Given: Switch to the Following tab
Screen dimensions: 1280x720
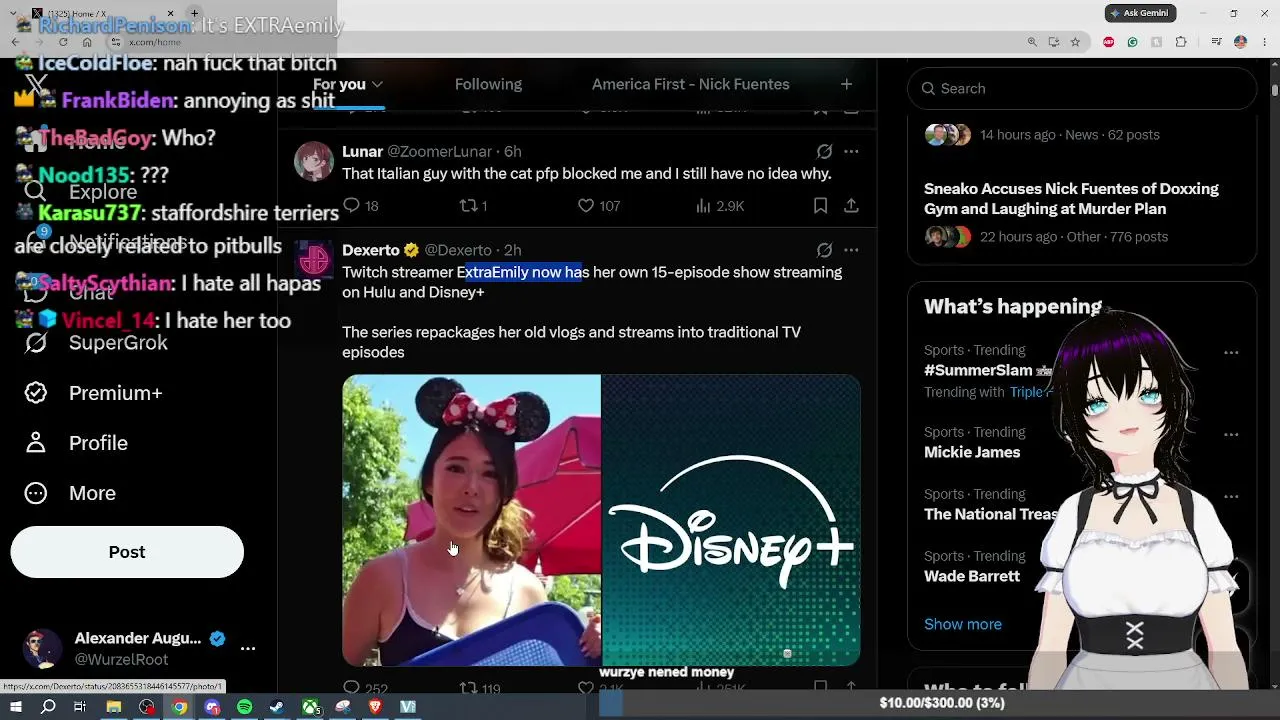Looking at the screenshot, I should coord(488,84).
